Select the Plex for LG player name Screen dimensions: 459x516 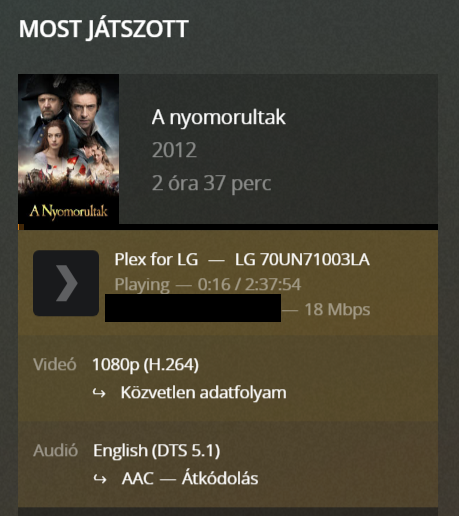[156, 259]
